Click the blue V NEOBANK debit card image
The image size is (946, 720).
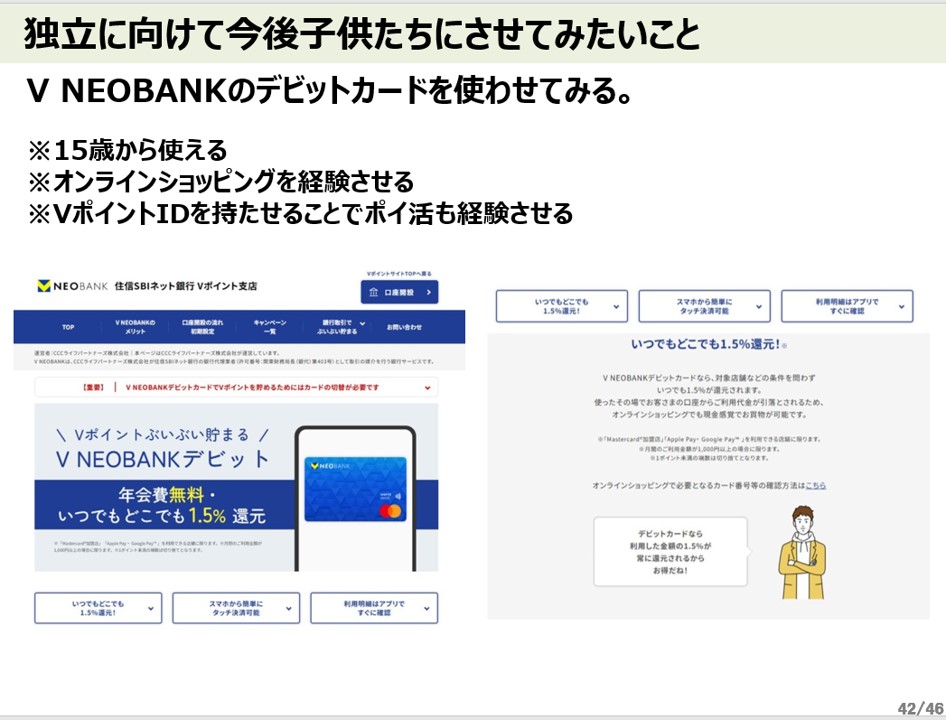pos(355,489)
